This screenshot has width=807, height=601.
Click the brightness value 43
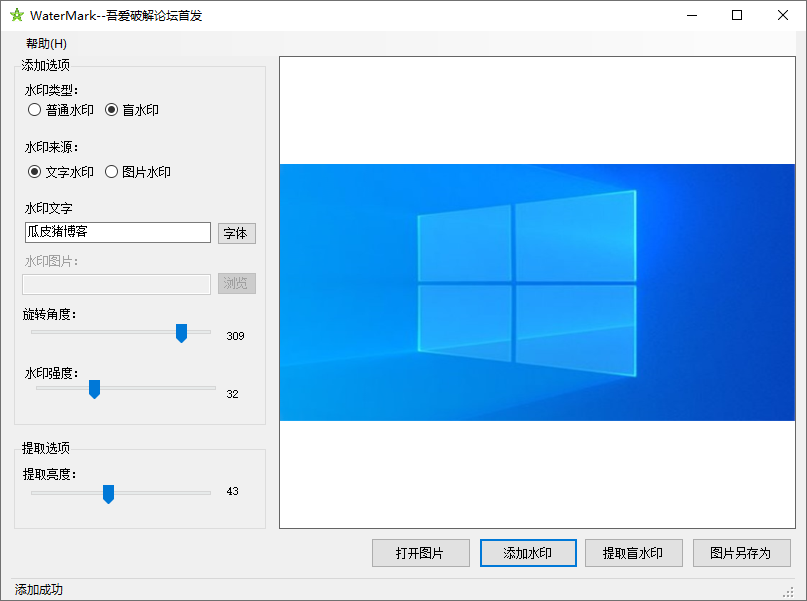point(232,491)
